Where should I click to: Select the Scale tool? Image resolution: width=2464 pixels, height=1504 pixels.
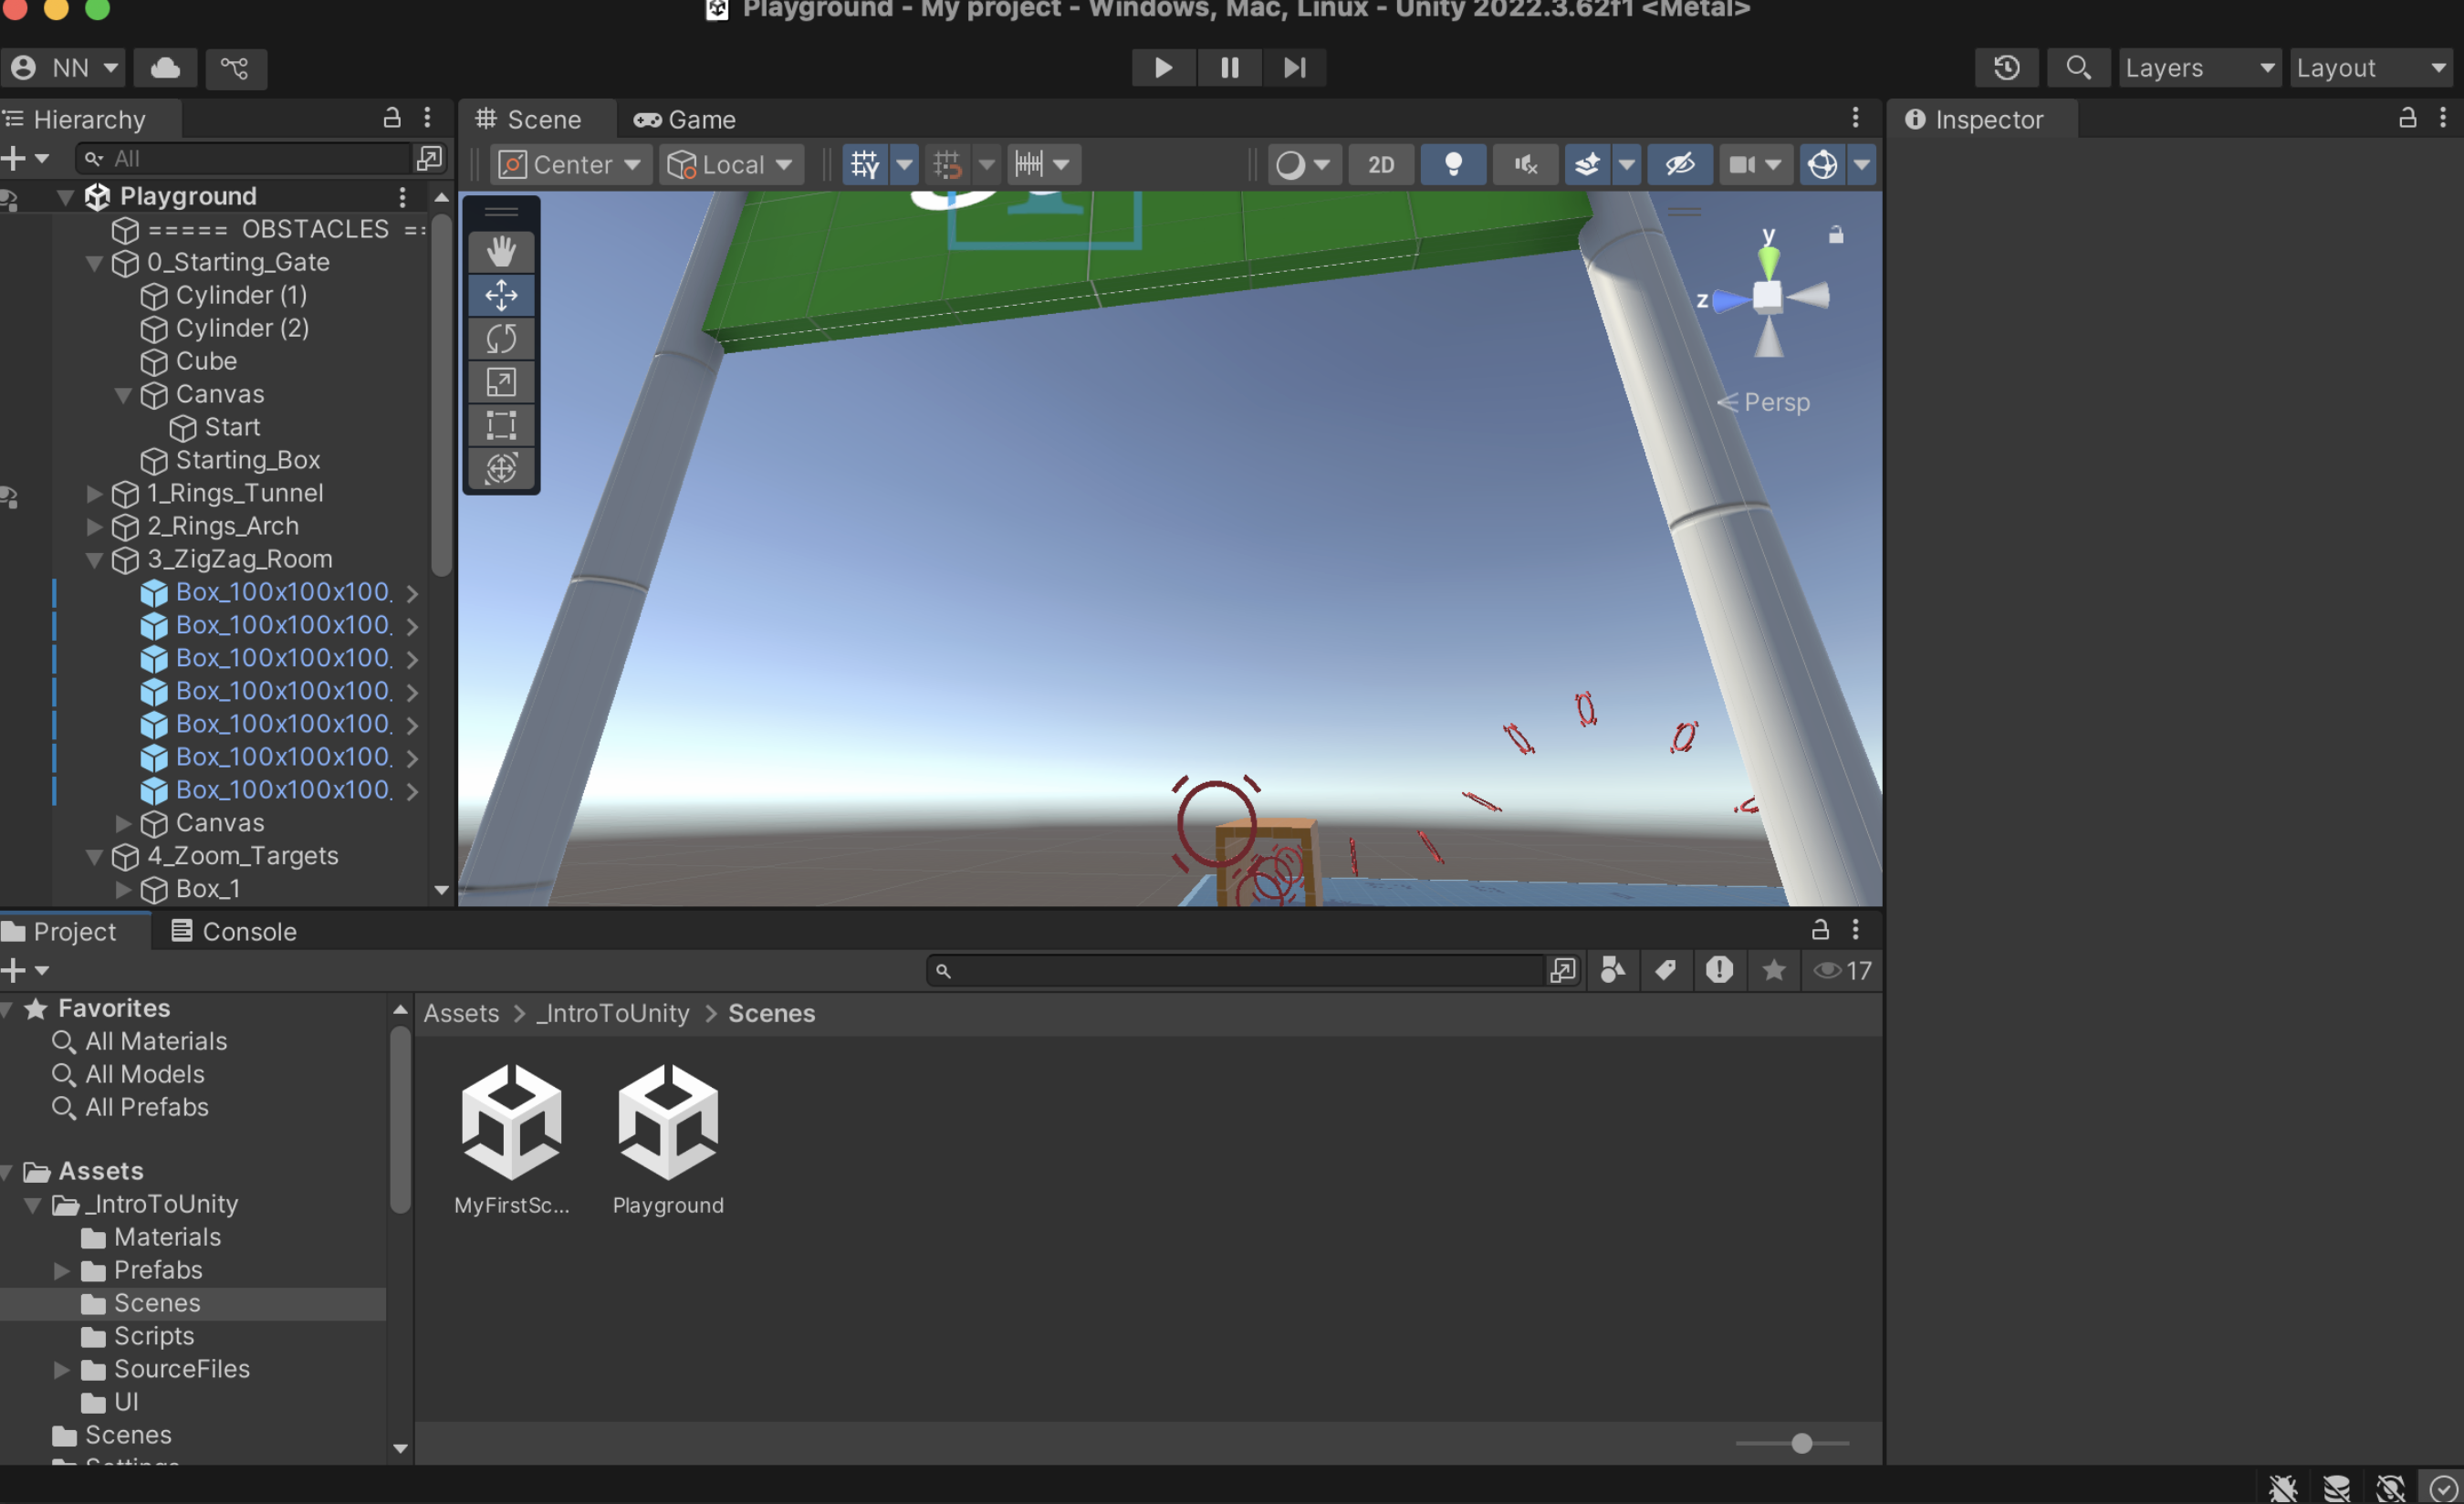(501, 382)
